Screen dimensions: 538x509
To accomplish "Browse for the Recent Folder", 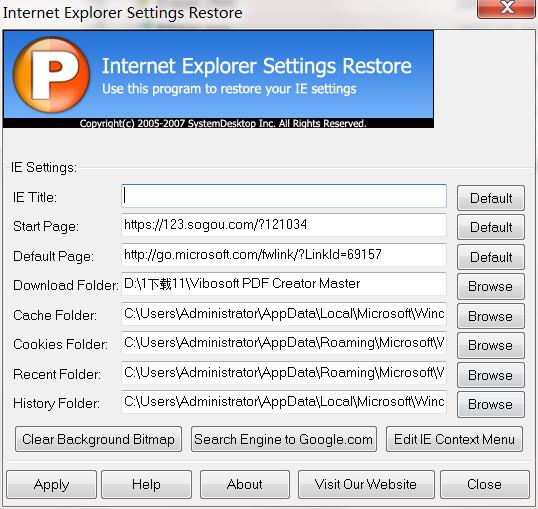I will (x=491, y=375).
